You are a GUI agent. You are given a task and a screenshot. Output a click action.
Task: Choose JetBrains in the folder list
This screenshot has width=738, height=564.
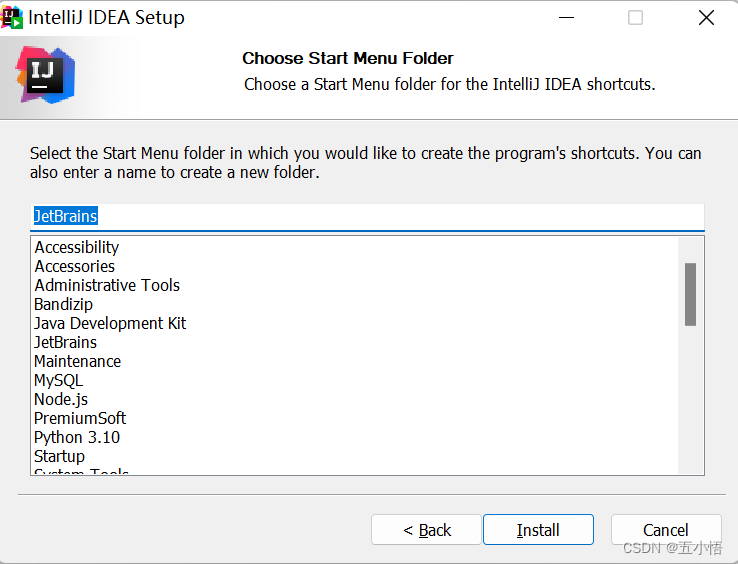65,342
